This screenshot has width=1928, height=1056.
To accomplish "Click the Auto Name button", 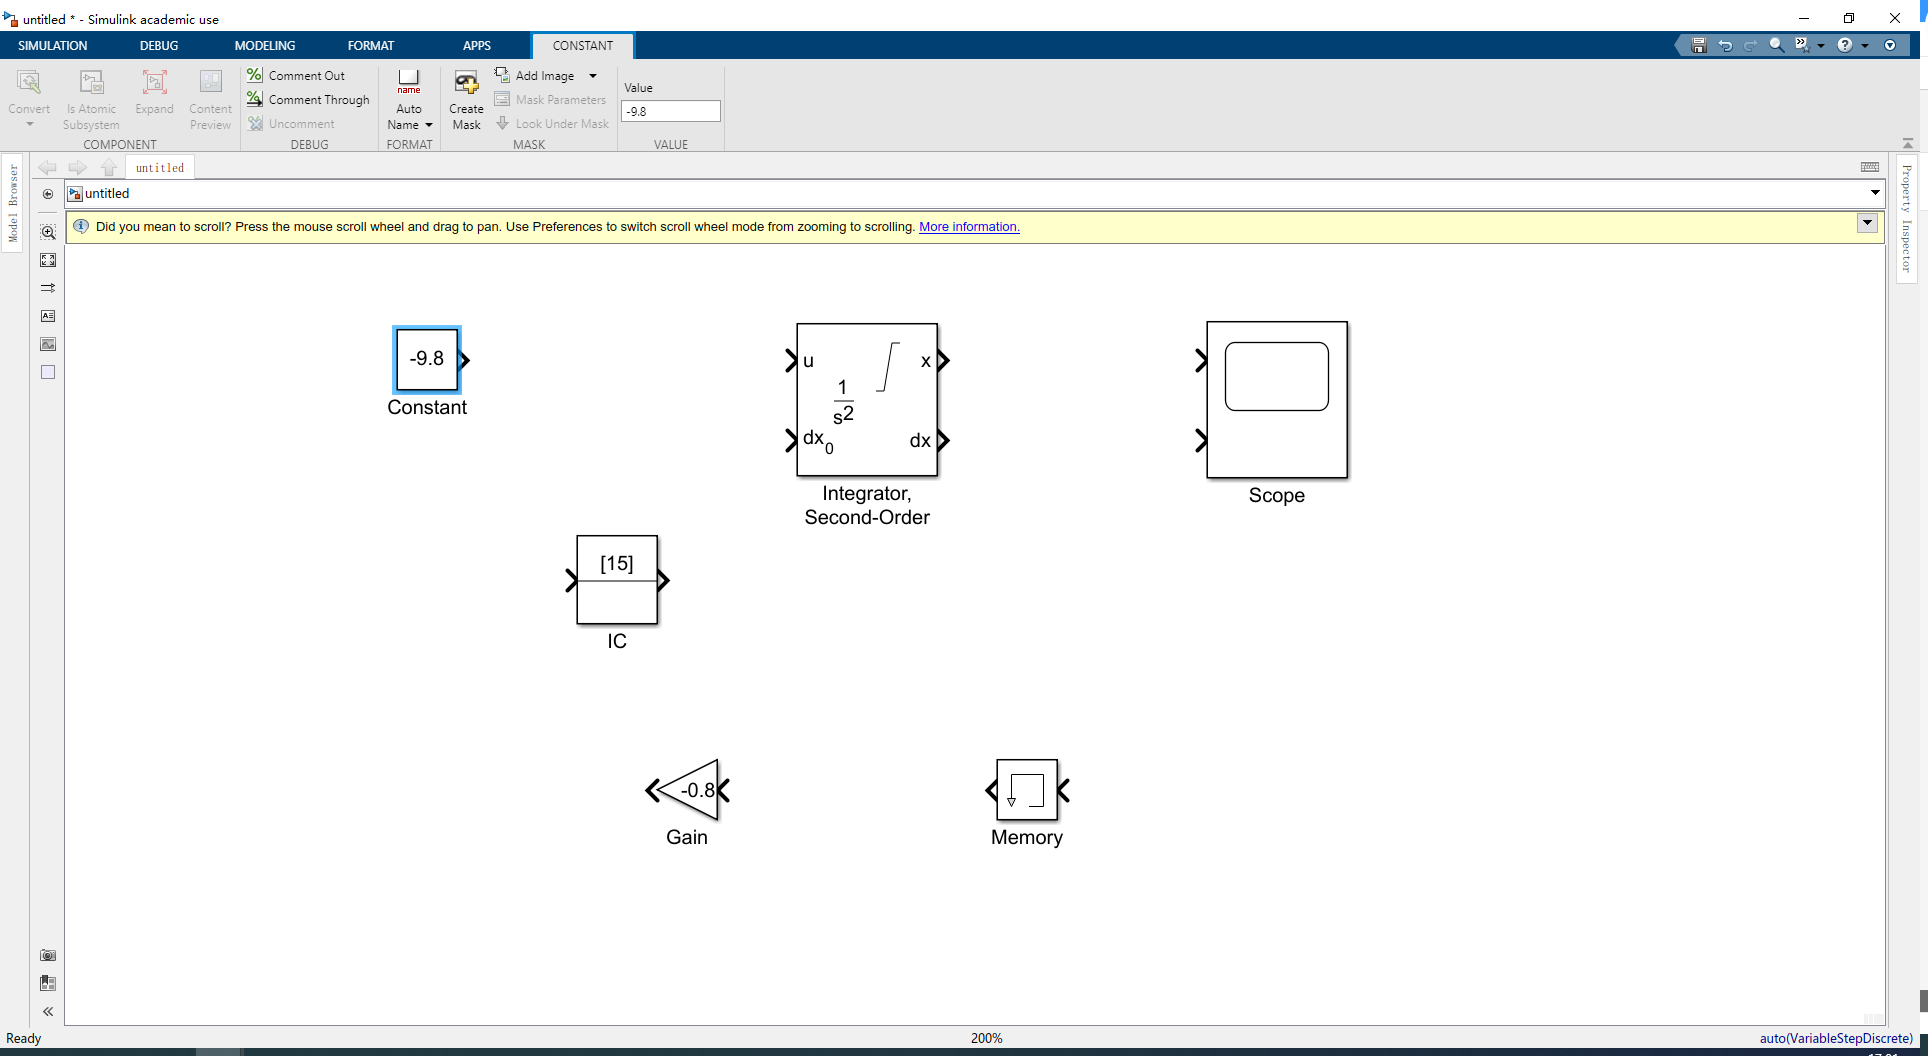I will coord(409,99).
